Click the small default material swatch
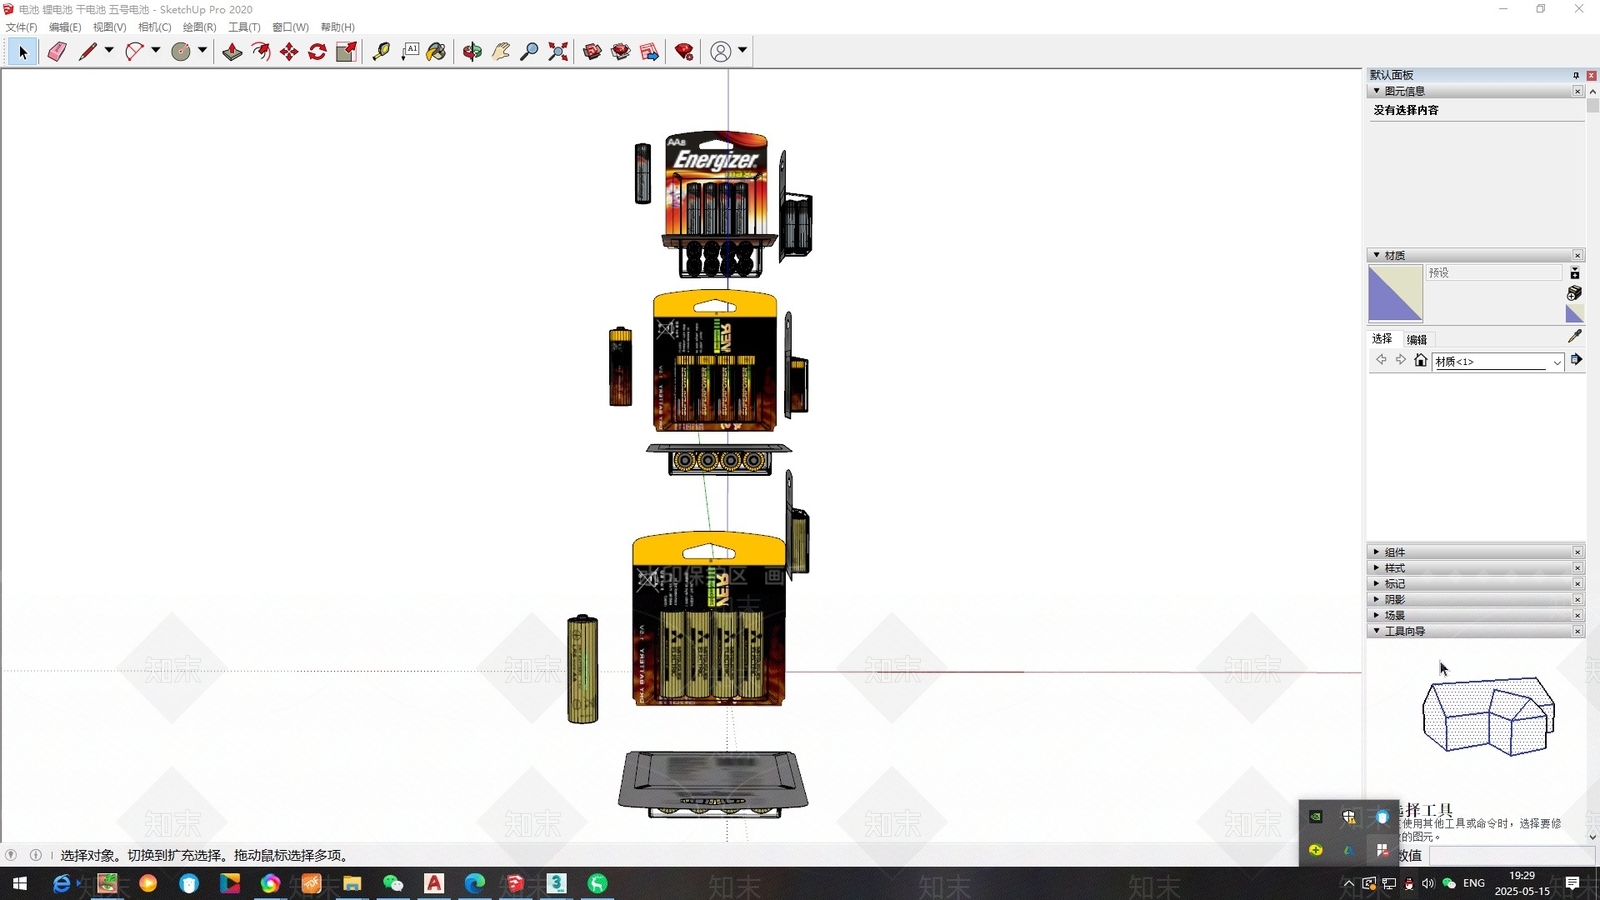Image resolution: width=1600 pixels, height=900 pixels. pyautogui.click(x=1574, y=314)
